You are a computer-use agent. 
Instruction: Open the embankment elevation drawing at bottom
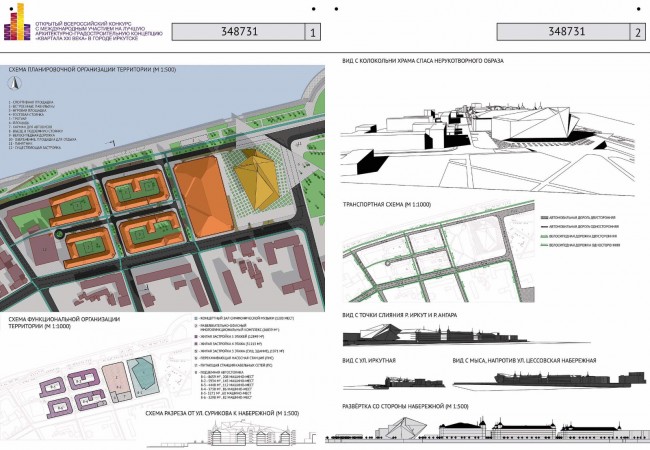point(488,430)
